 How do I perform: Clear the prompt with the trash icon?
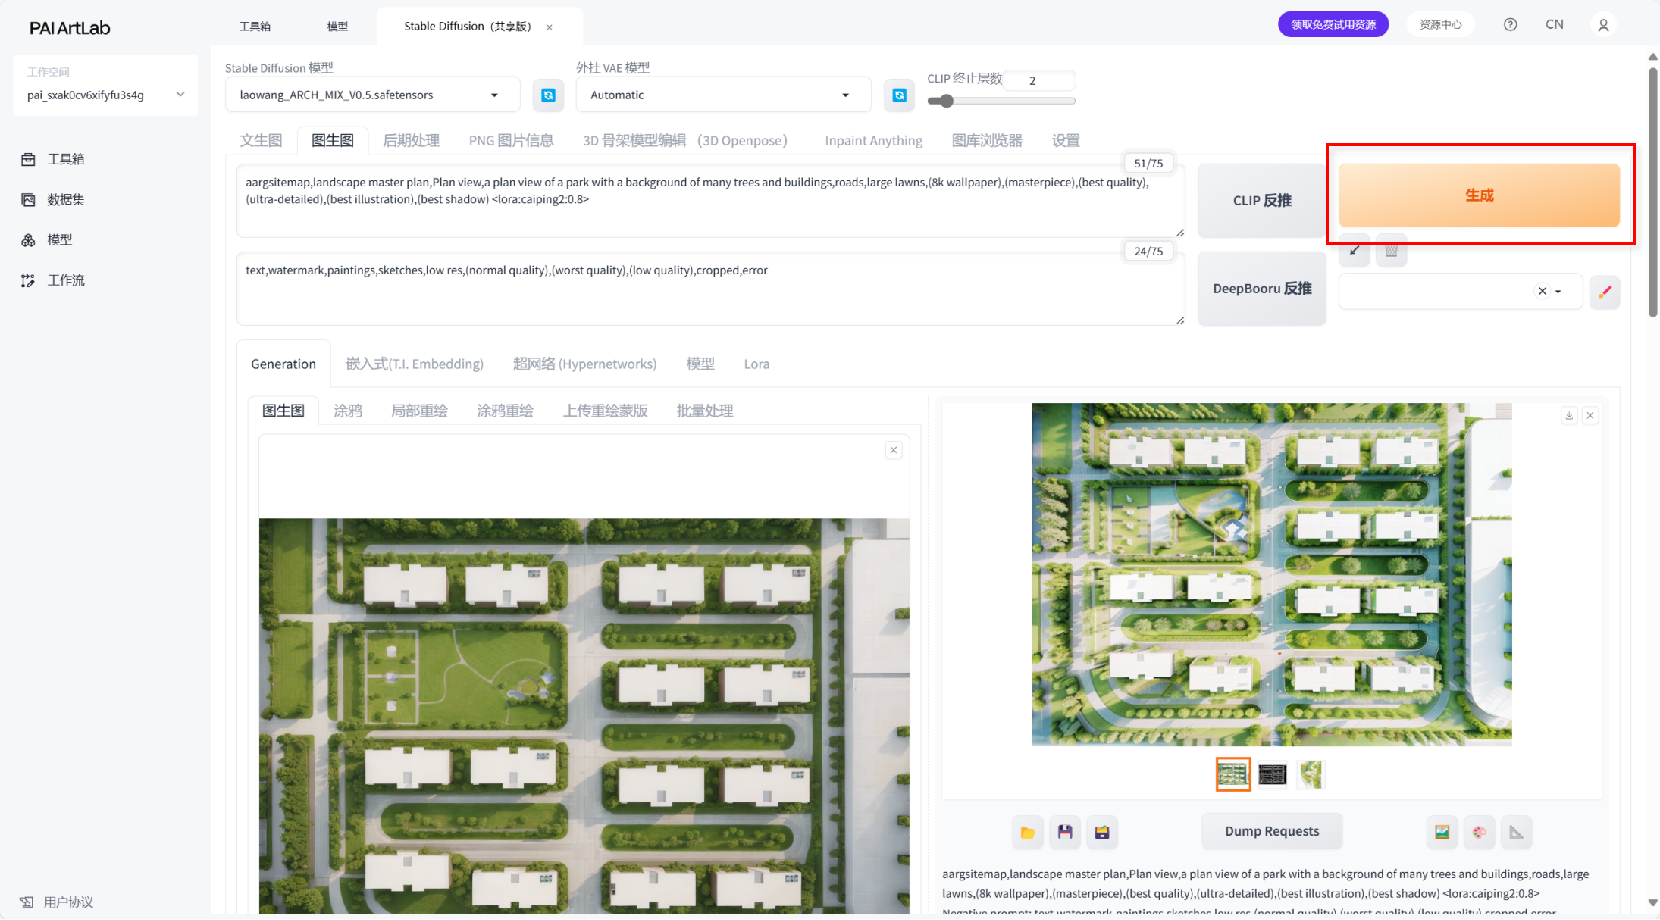(1391, 250)
